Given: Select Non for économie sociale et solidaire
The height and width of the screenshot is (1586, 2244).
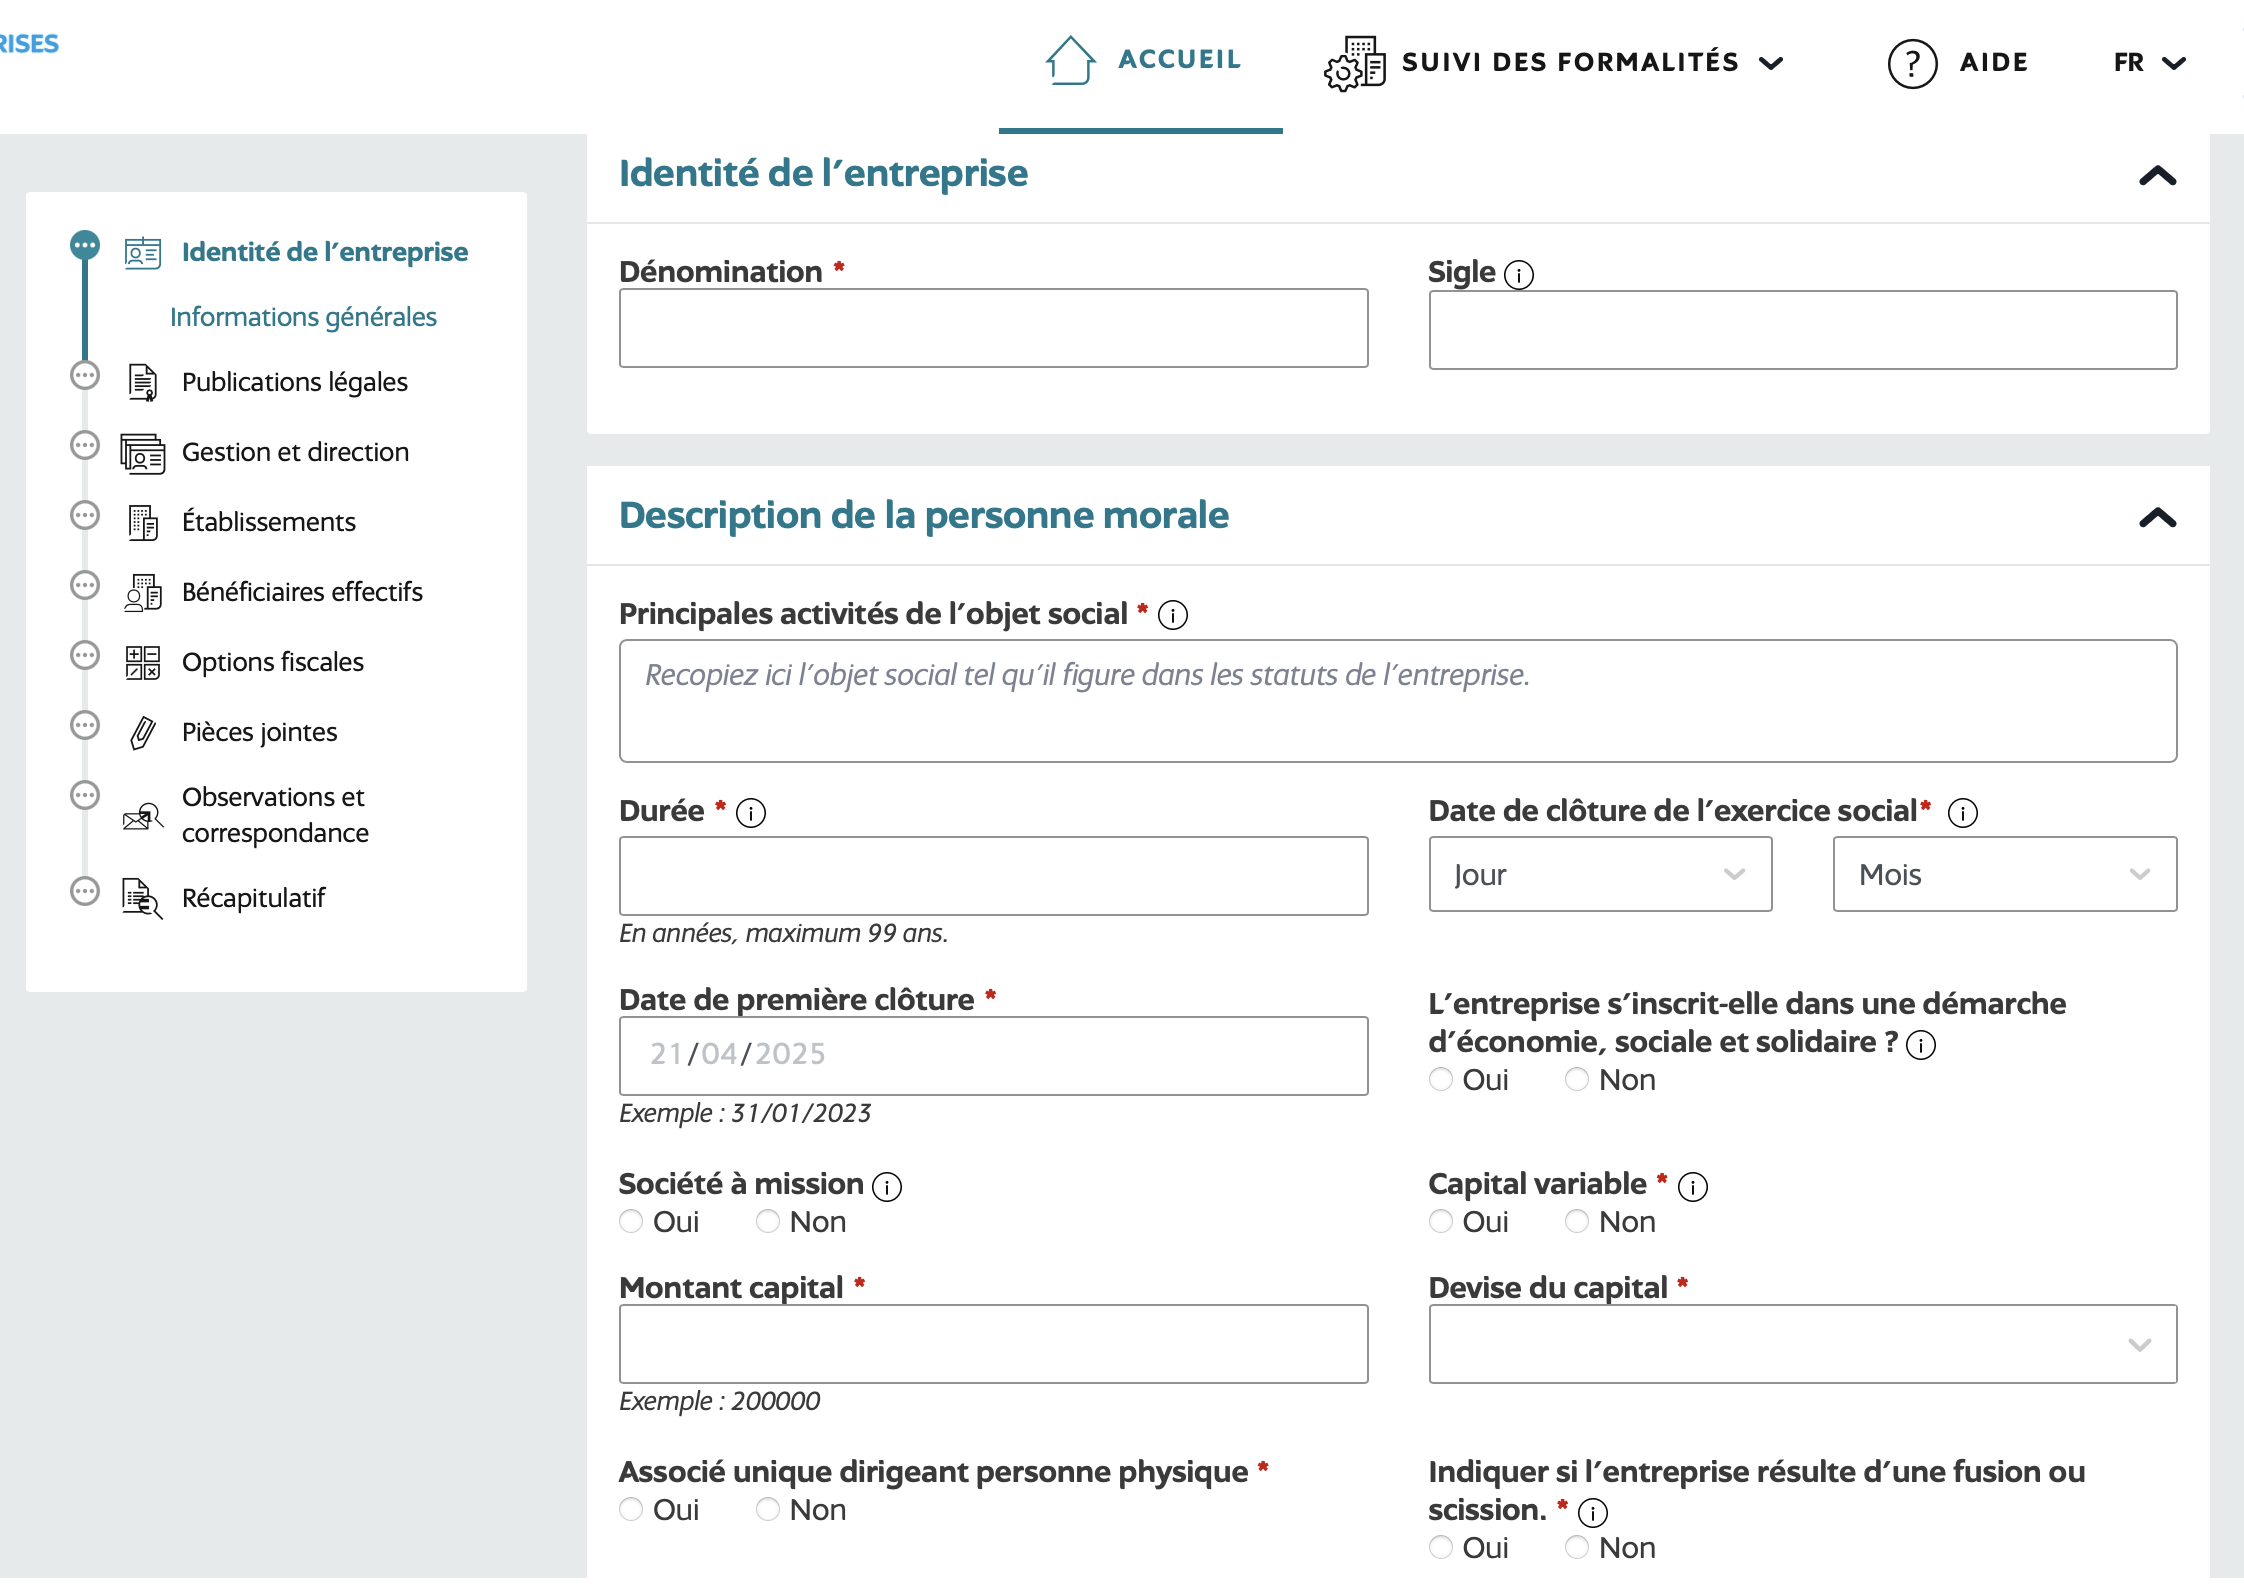Looking at the screenshot, I should [x=1577, y=1080].
